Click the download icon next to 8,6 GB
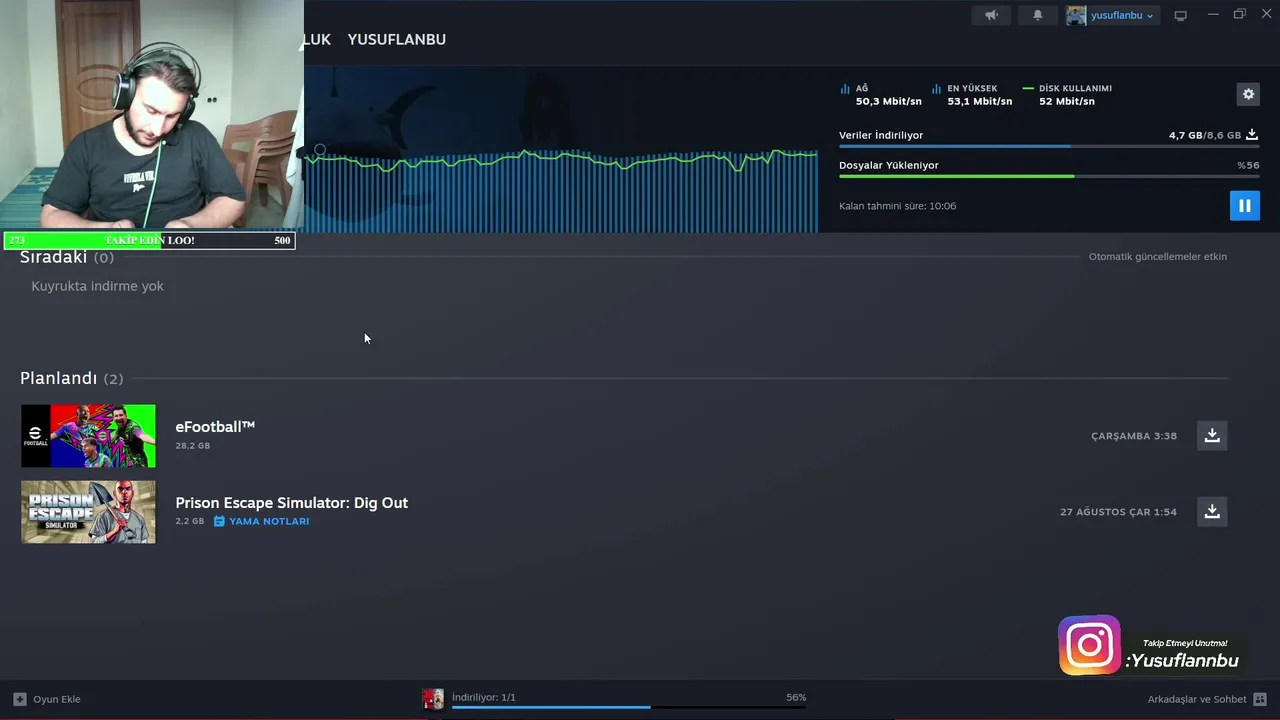The image size is (1280, 720). pos(1252,135)
